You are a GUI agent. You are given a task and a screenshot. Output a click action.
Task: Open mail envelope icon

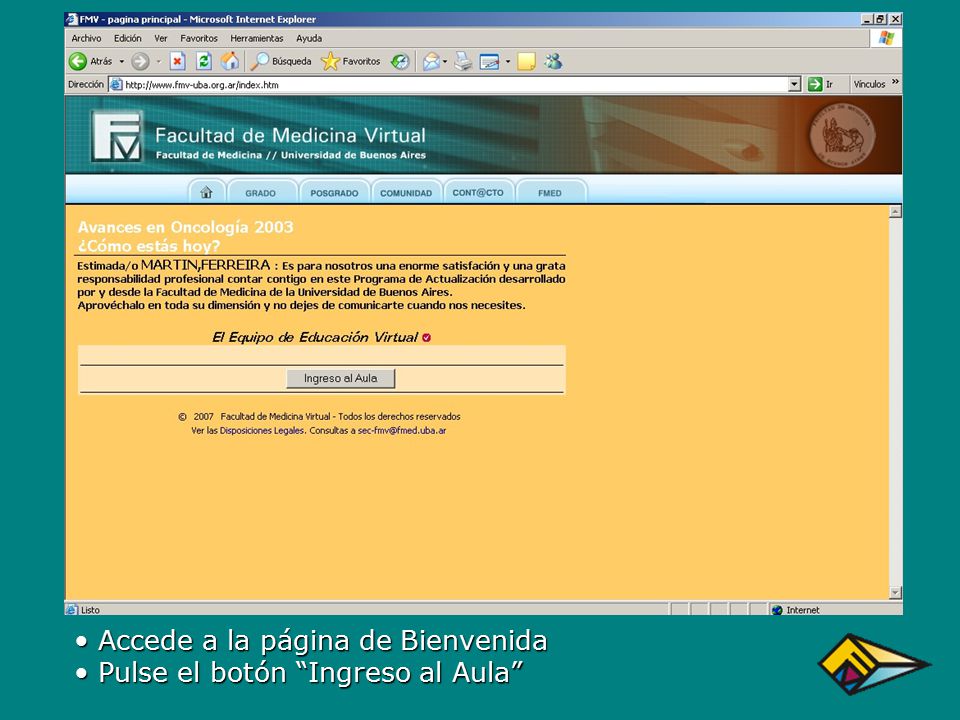431,61
